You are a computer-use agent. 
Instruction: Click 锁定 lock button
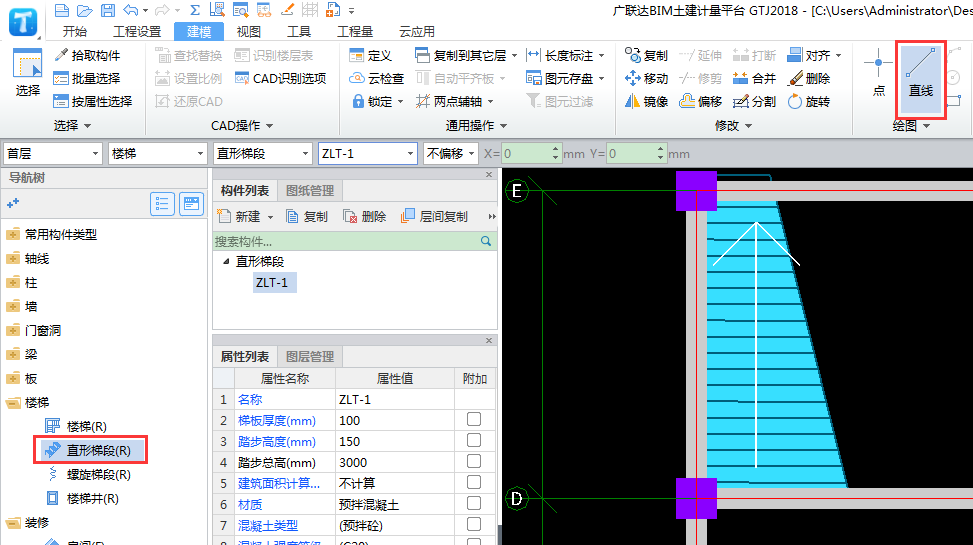[x=377, y=101]
